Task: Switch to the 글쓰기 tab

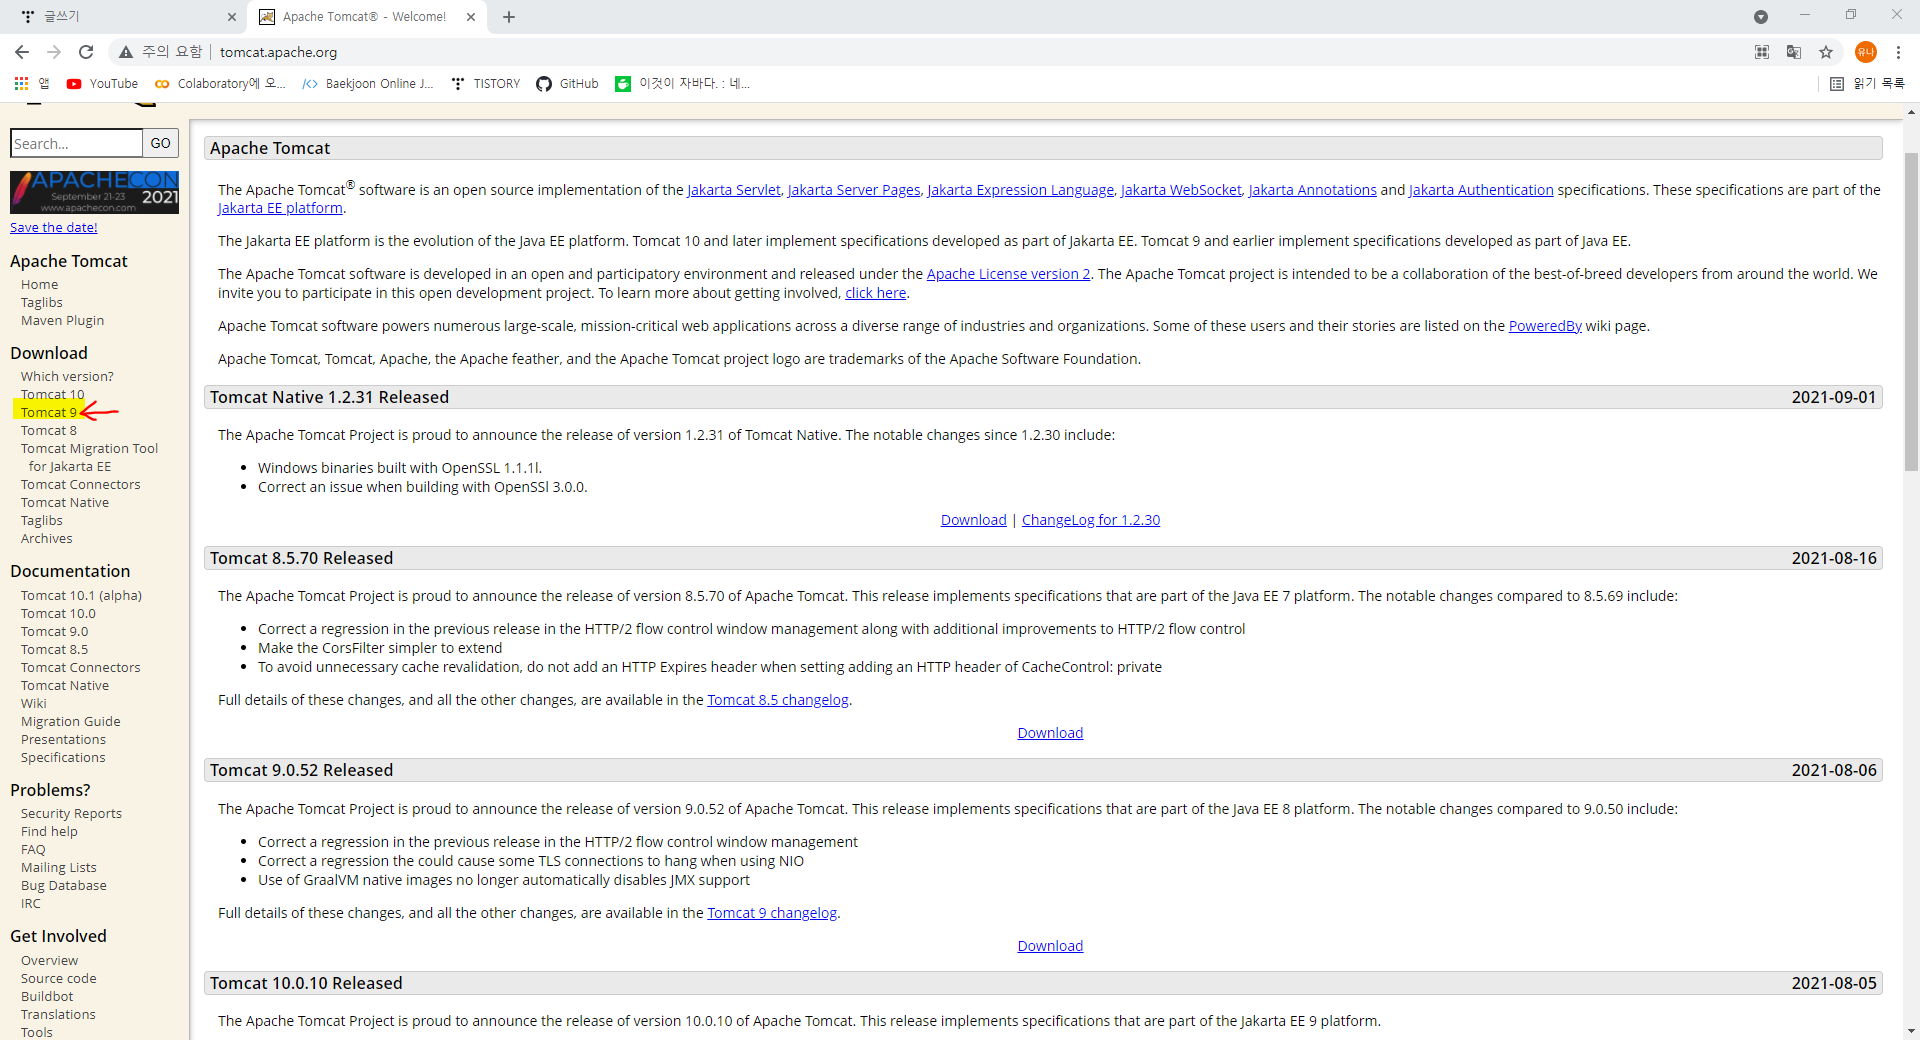Action: 125,17
